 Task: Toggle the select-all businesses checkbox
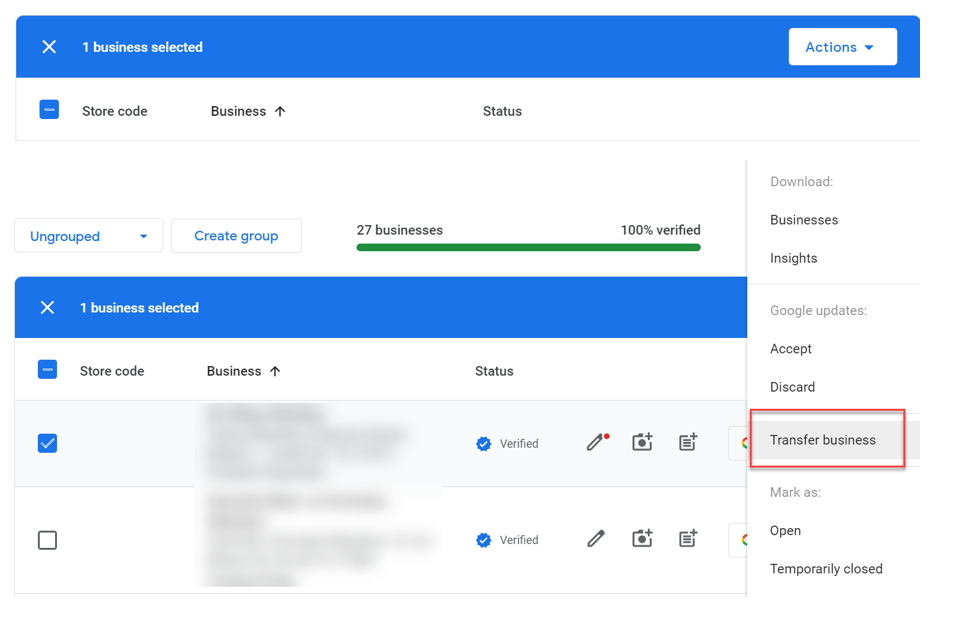point(47,369)
